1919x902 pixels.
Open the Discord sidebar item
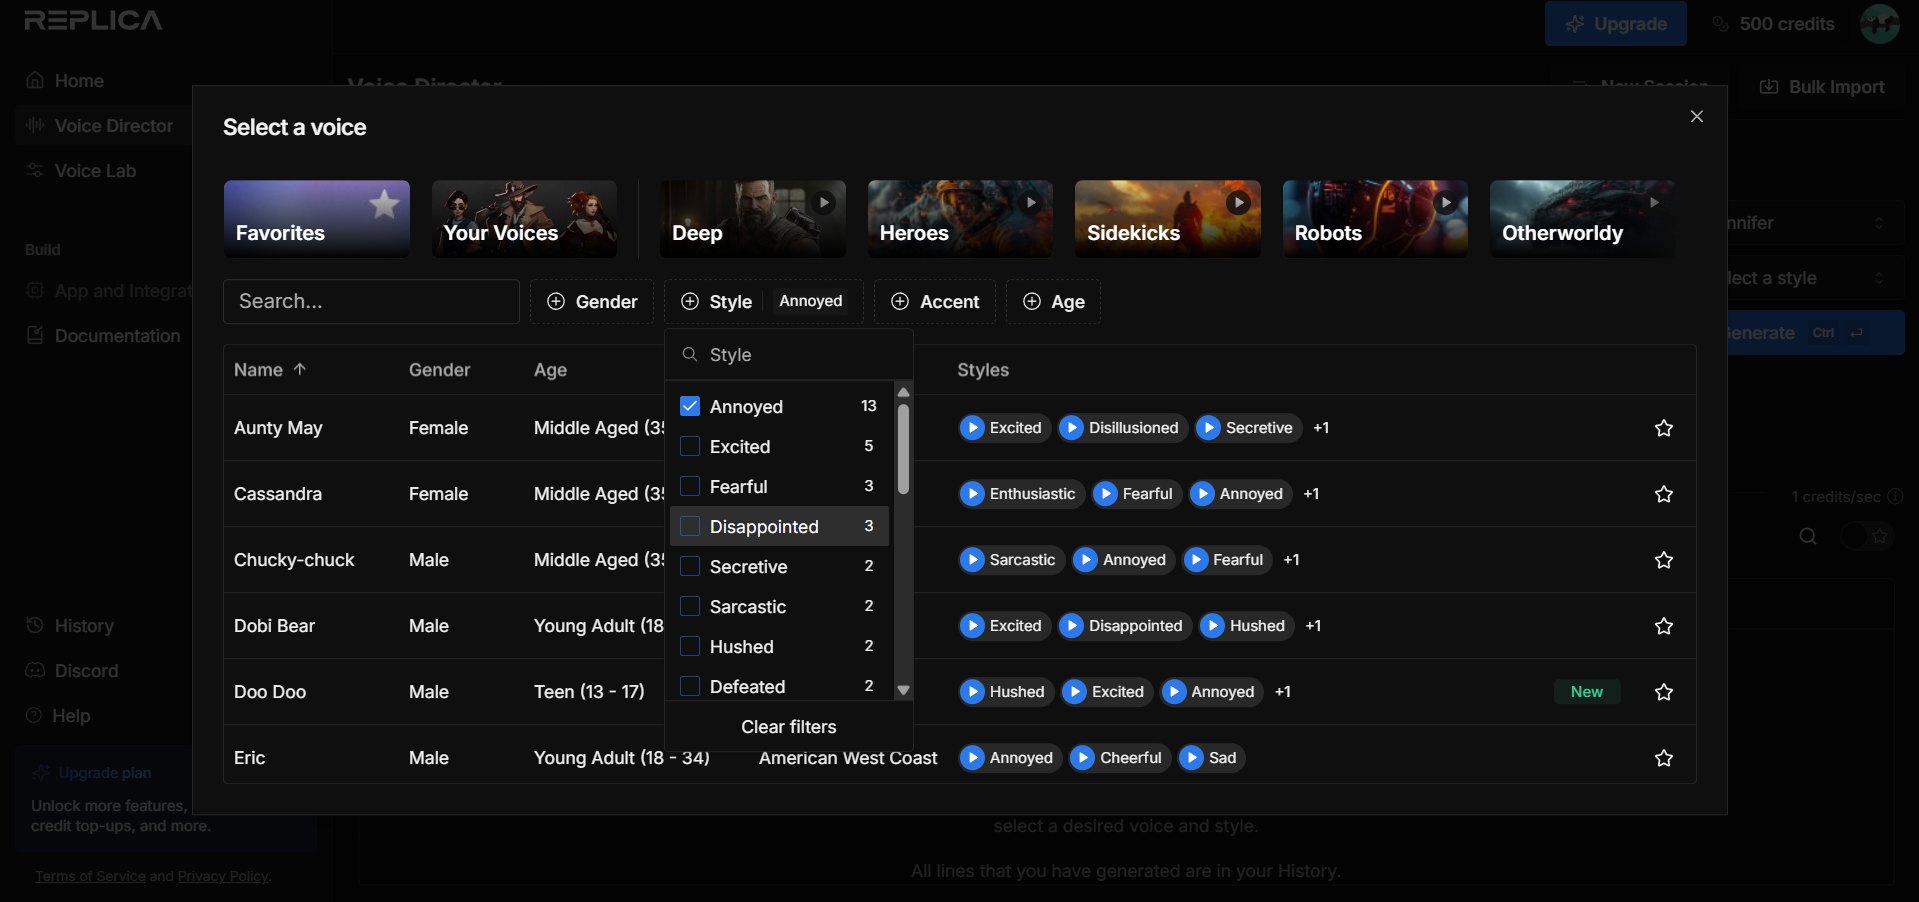(x=85, y=670)
